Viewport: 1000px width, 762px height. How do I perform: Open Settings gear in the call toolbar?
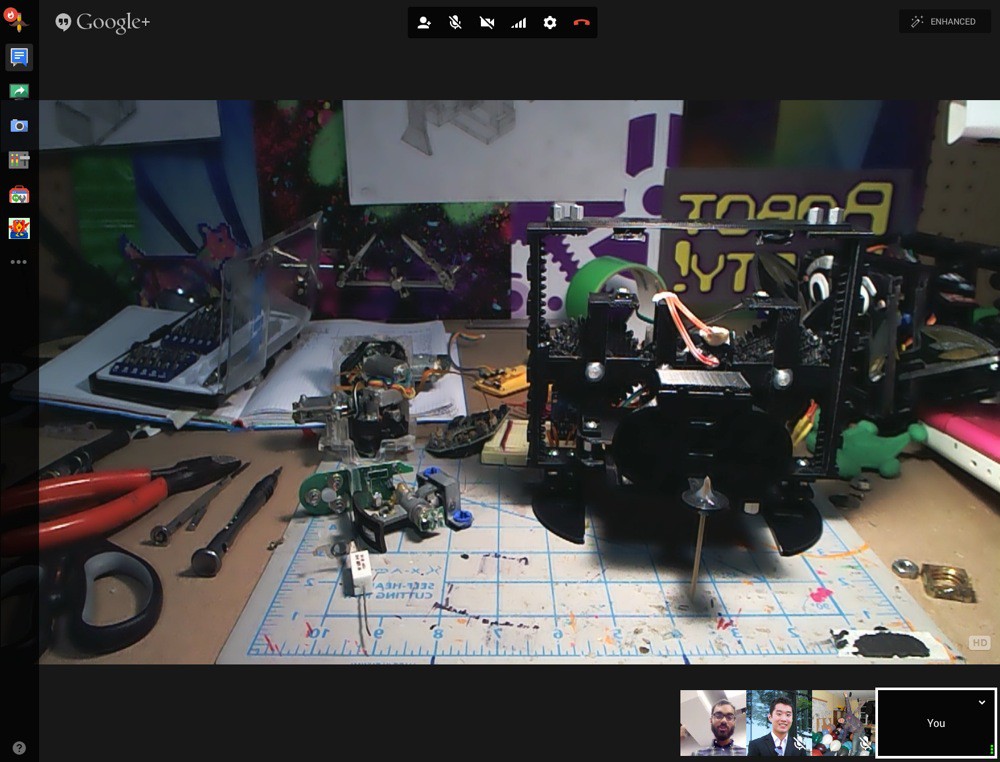550,23
